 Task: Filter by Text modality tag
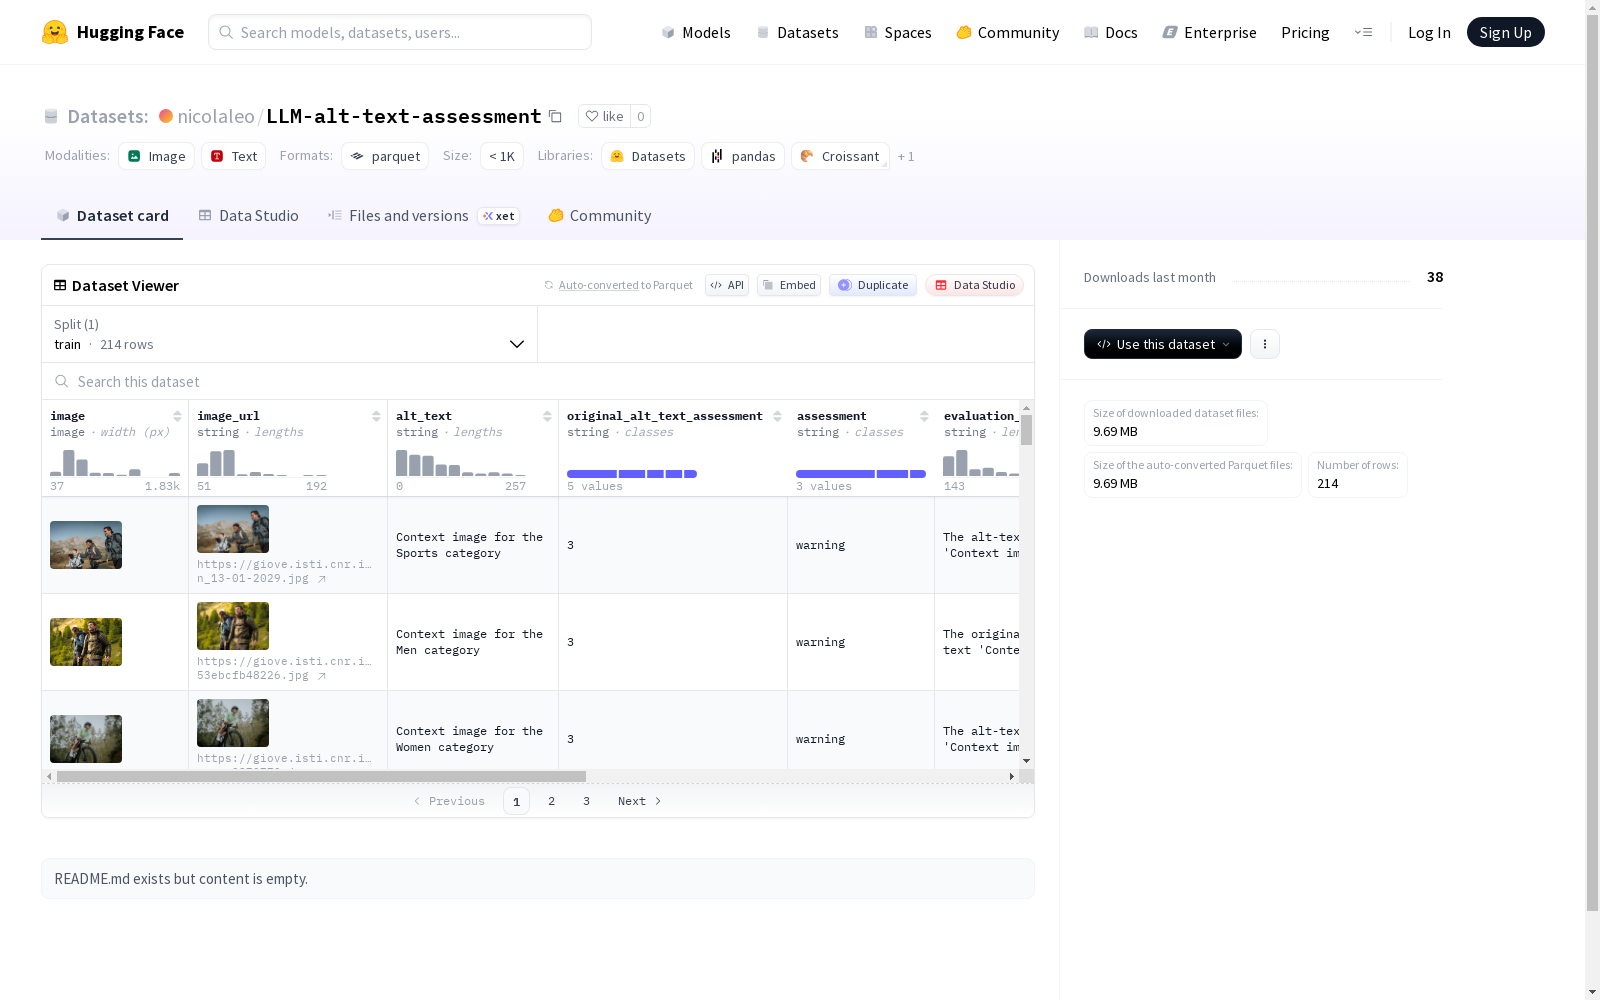pos(234,156)
